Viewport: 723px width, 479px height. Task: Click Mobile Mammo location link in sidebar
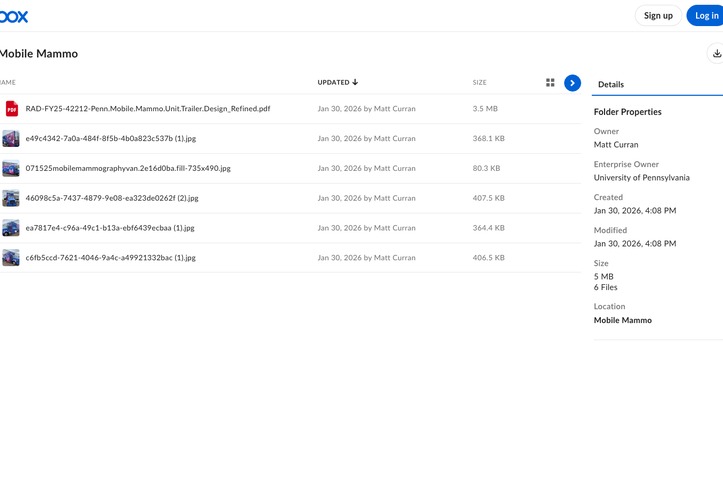[x=622, y=320]
